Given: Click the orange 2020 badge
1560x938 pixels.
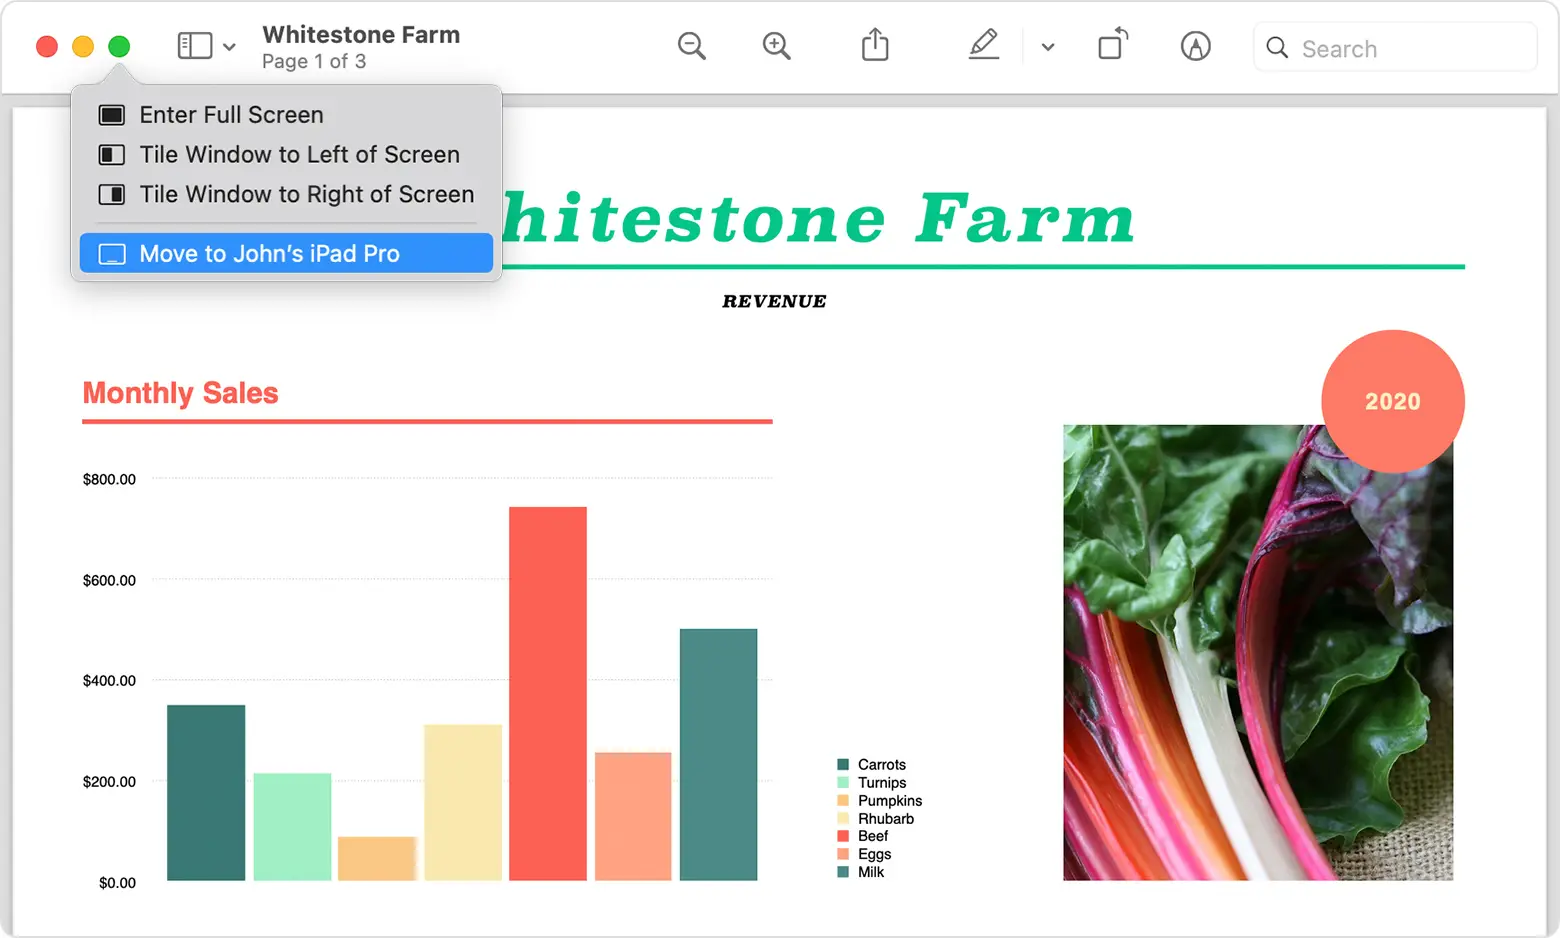Looking at the screenshot, I should [x=1393, y=400].
